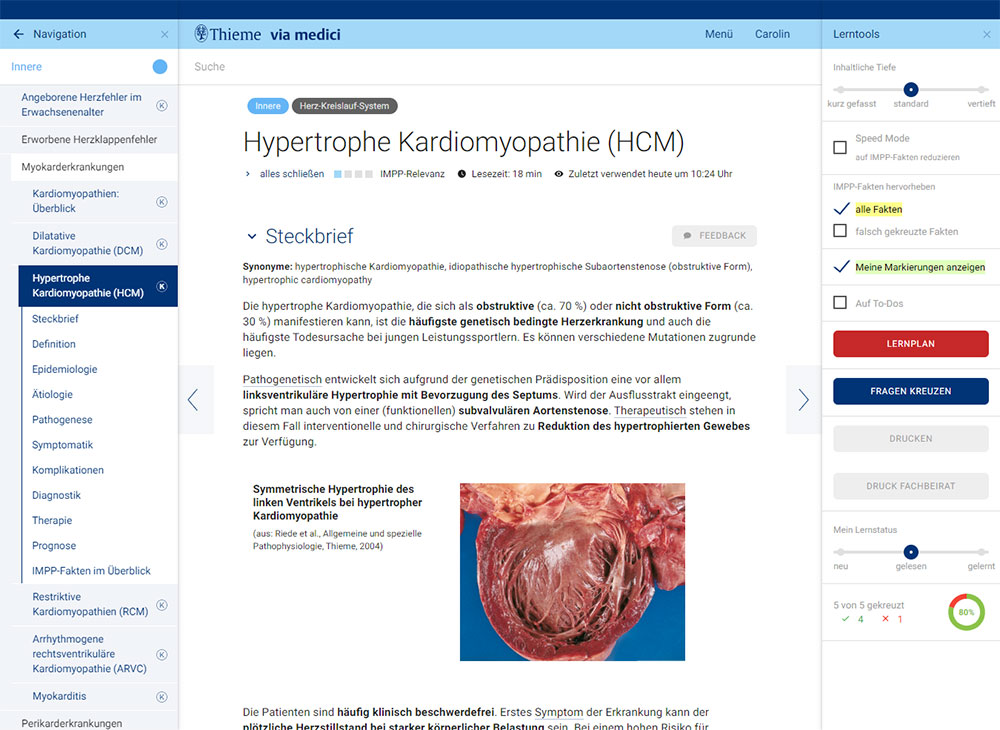Open IMPP-Fakten im Überblick in sidebar
The height and width of the screenshot is (730, 1000).
(x=91, y=571)
